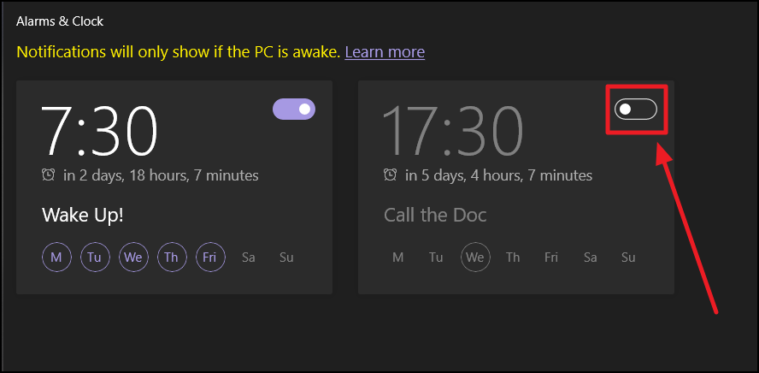This screenshot has width=759, height=373.
Task: Click Fri day on Call the Doc alarm
Action: [x=551, y=257]
